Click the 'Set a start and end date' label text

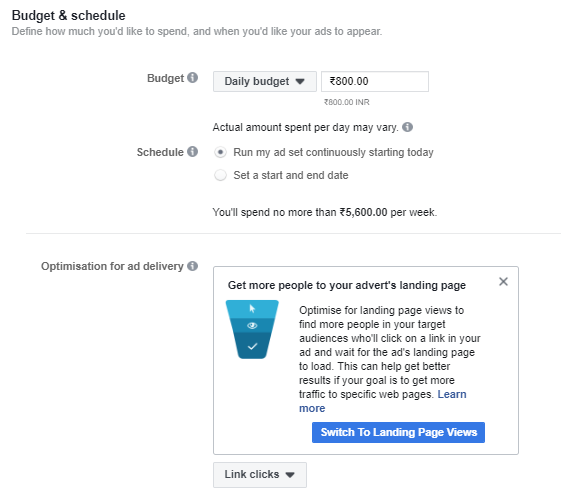pos(291,175)
